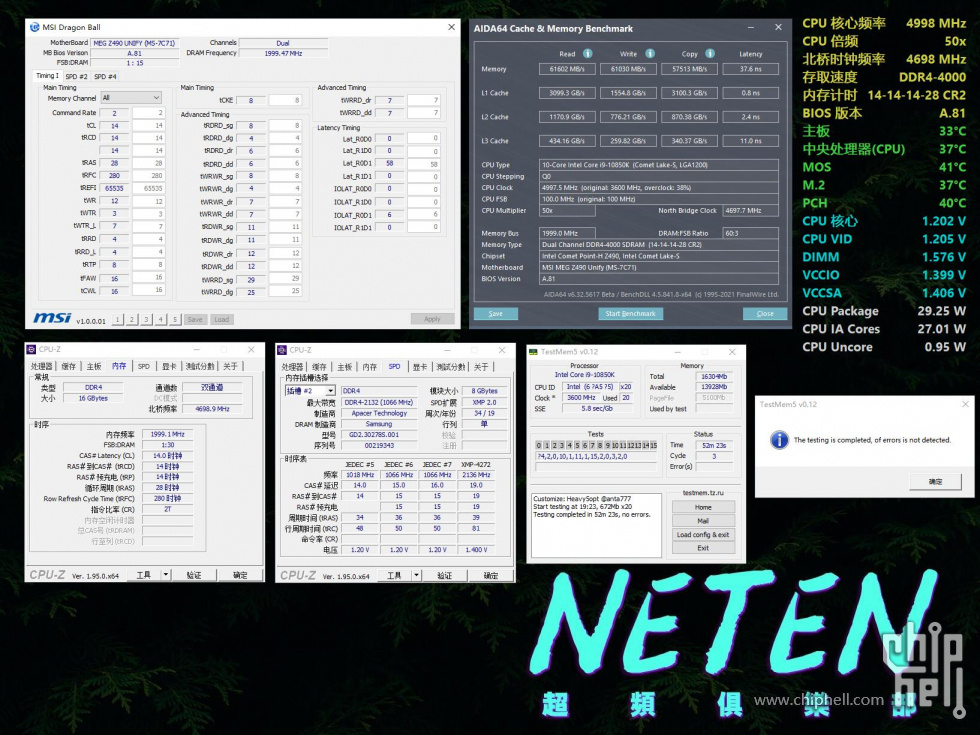Click the "52m 23s" Time value in TestMem5
Screen dimensions: 980x735
(x=714, y=445)
